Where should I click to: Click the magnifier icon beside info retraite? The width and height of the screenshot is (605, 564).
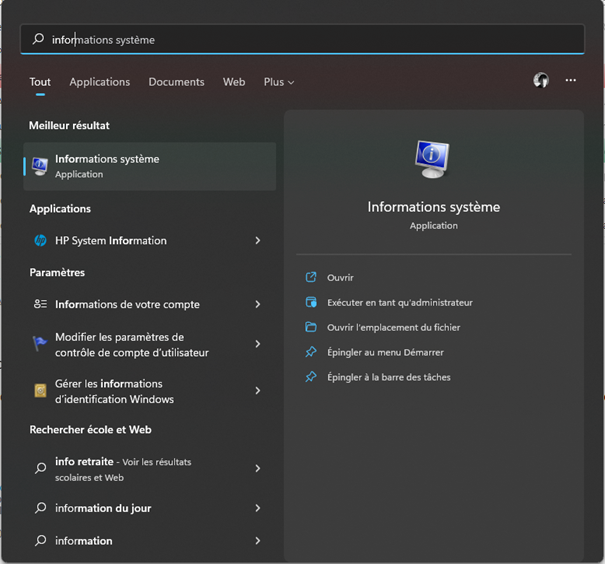41,468
